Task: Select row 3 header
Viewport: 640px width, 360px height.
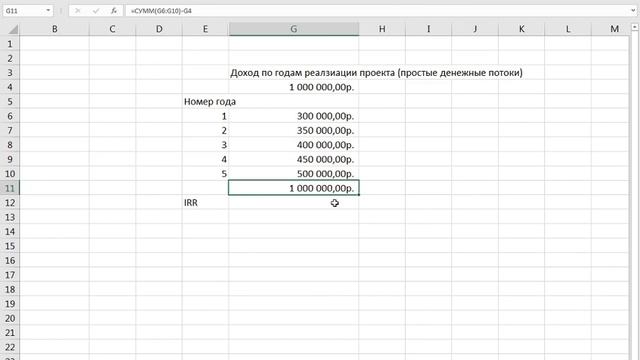Action: pyautogui.click(x=10, y=73)
